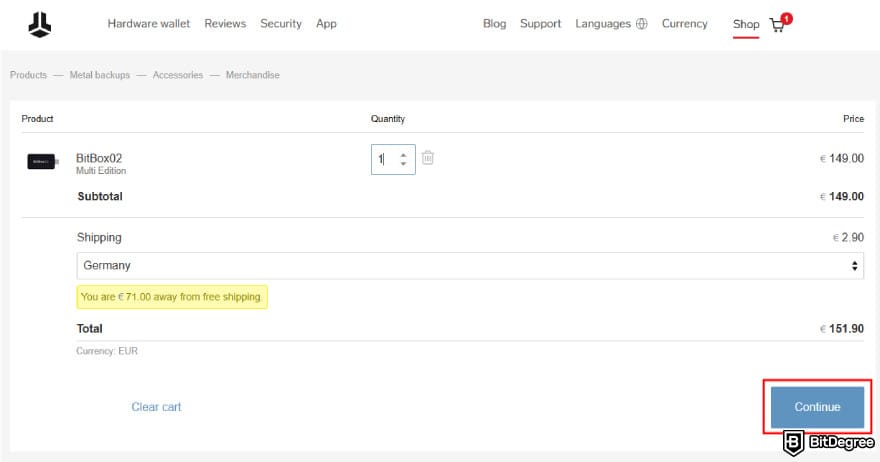Click the free shipping notice
Screen dimensions: 880x462
[172, 297]
